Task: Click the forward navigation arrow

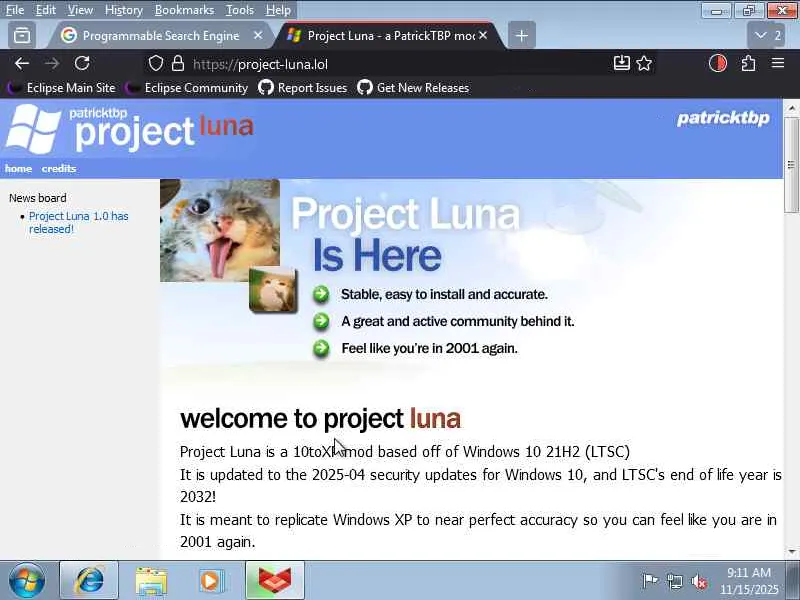Action: pyautogui.click(x=52, y=64)
